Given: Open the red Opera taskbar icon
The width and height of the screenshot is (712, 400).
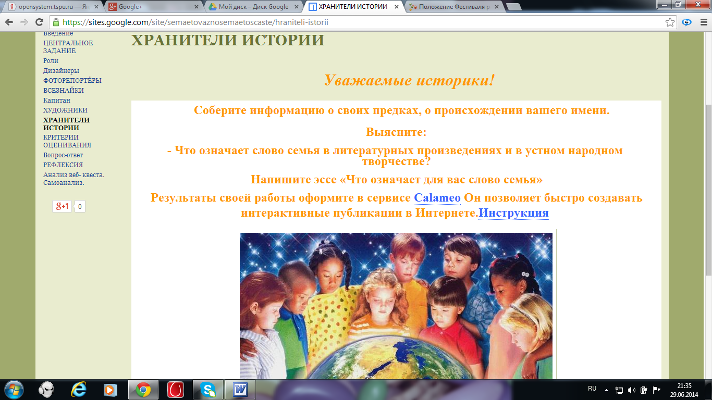Looking at the screenshot, I should pos(175,390).
